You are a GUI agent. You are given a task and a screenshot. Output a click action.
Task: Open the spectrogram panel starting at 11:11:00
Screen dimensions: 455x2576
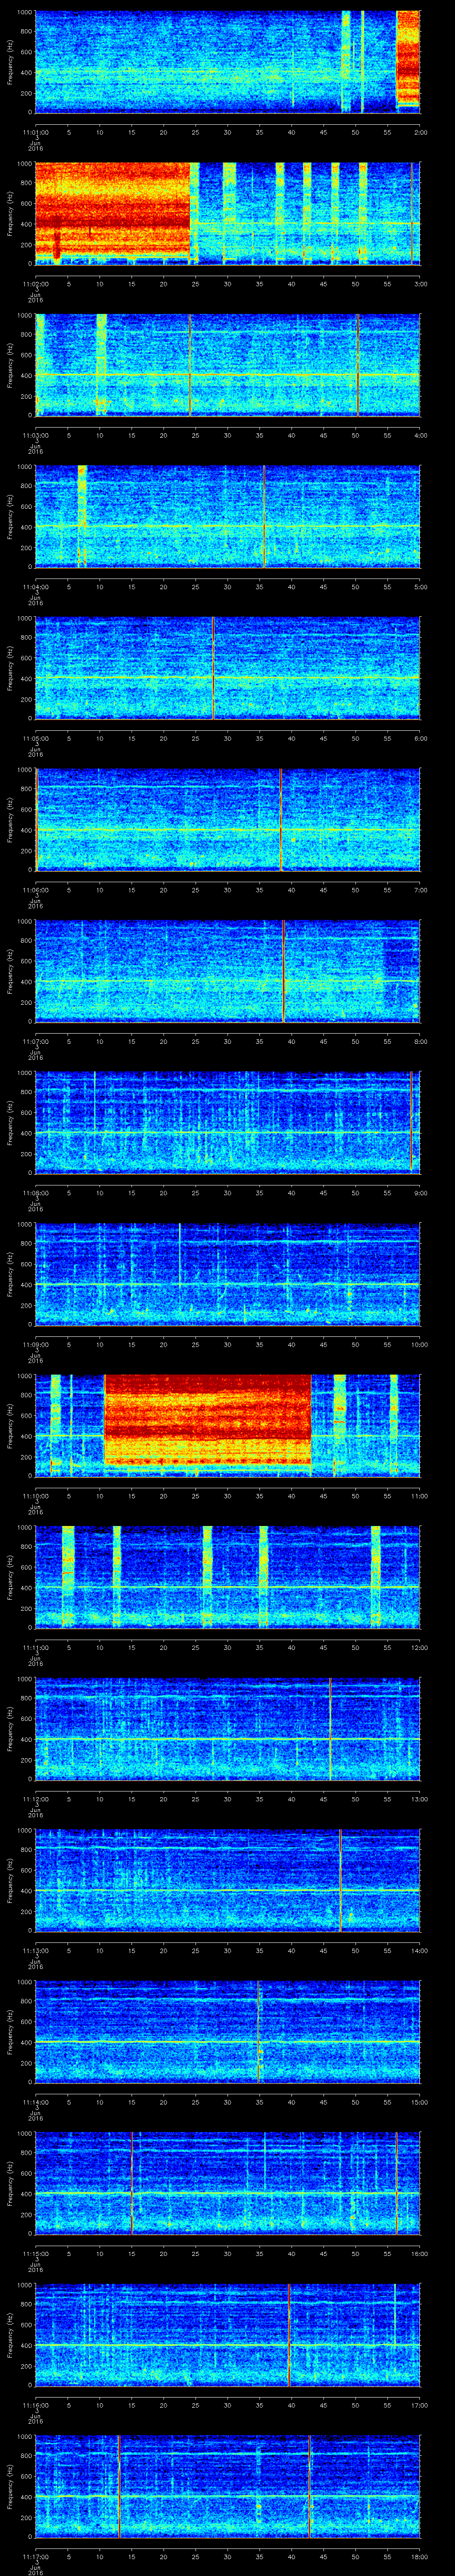point(227,1577)
